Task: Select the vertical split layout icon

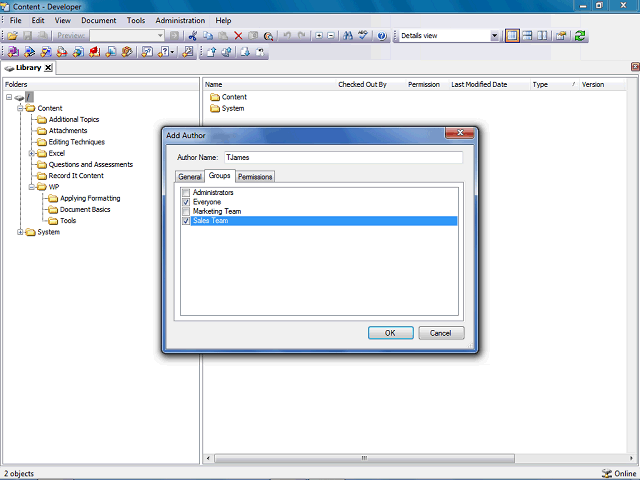Action: click(x=542, y=36)
